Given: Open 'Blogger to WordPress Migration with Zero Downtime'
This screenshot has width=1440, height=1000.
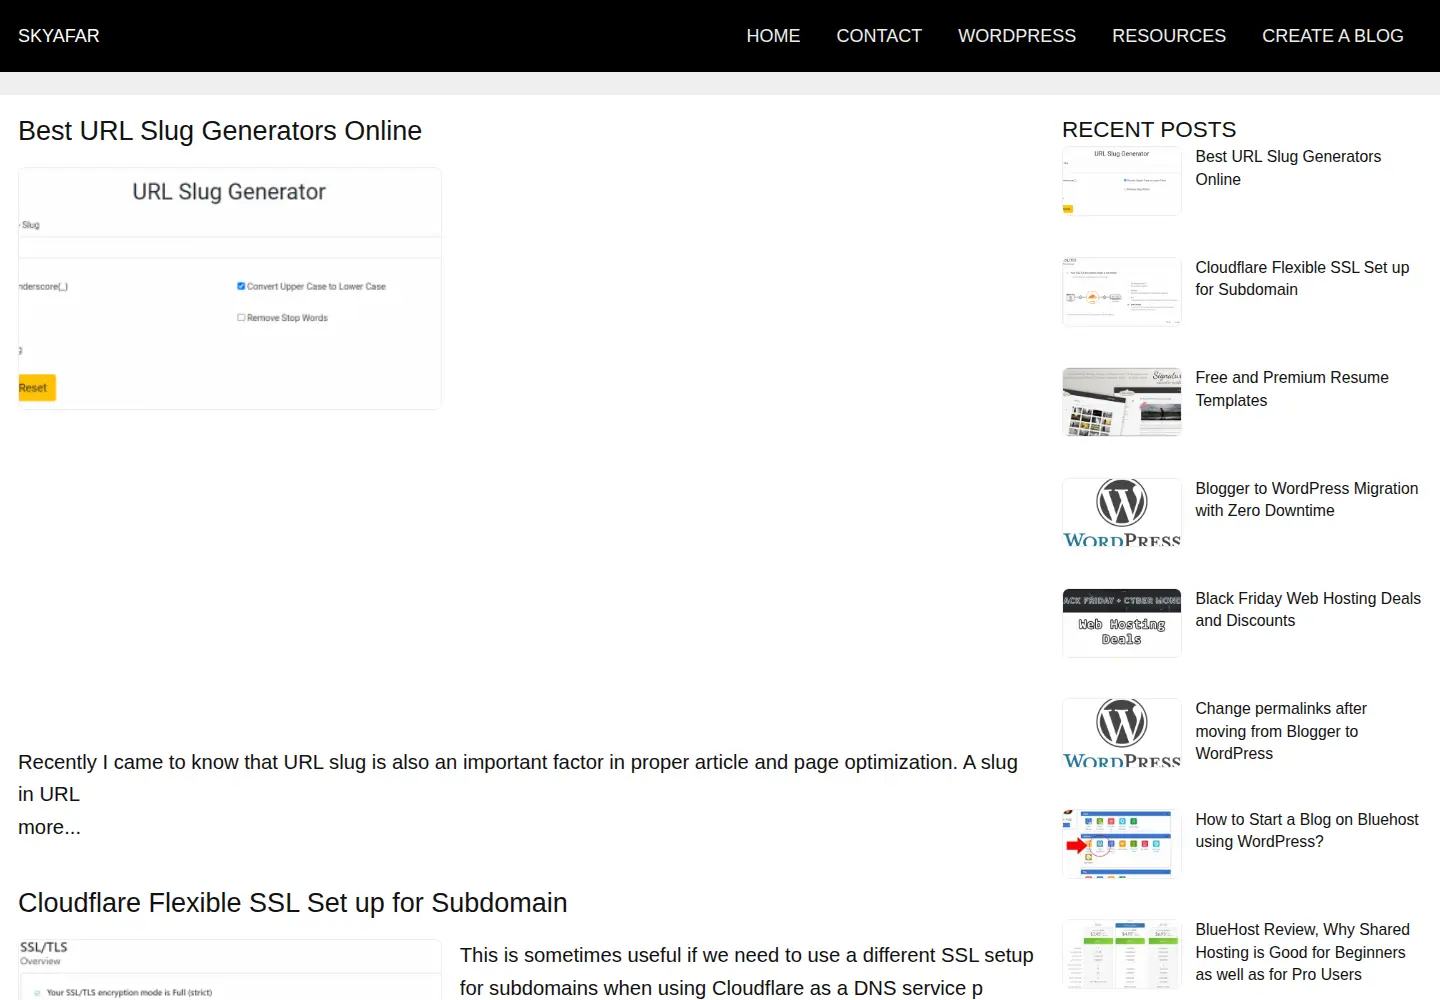Looking at the screenshot, I should [1306, 499].
